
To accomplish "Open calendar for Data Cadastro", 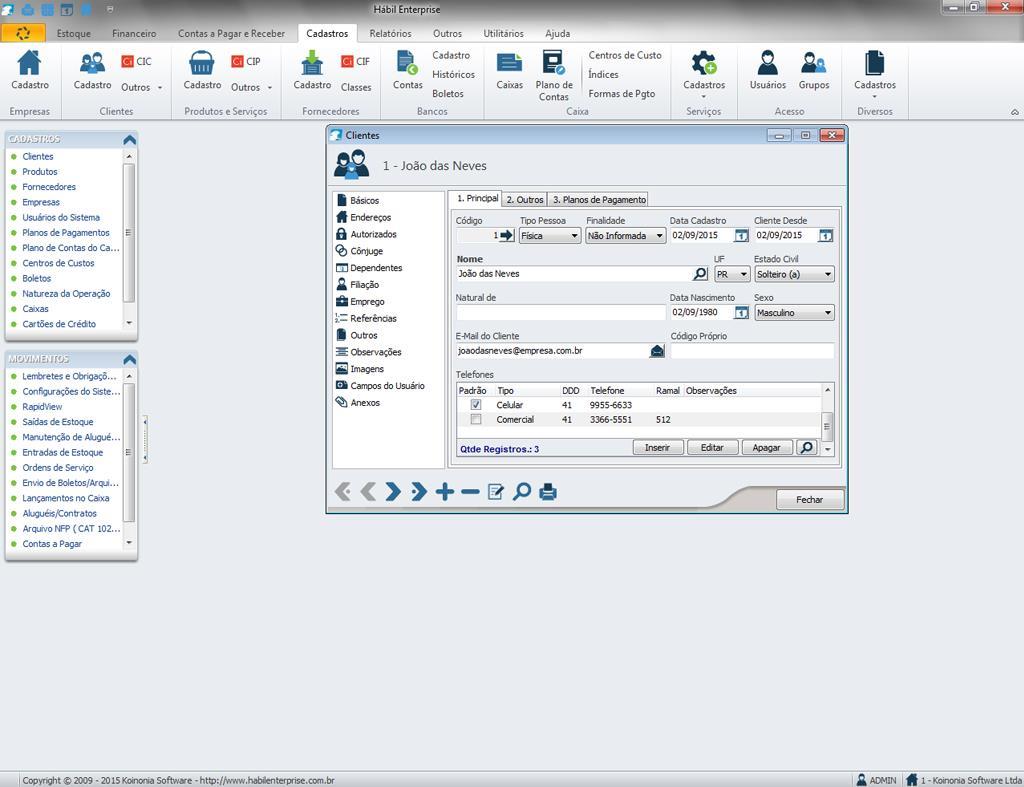I will click(741, 236).
